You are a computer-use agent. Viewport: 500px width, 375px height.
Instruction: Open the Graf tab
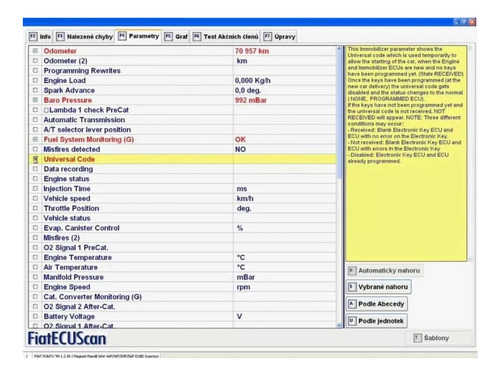(176, 37)
